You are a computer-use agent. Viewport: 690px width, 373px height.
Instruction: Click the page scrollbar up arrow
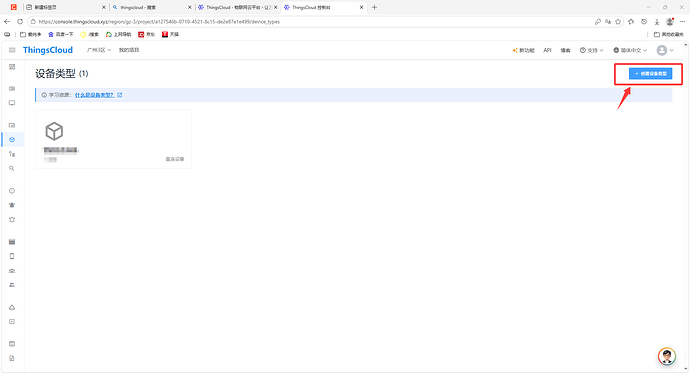click(x=686, y=44)
